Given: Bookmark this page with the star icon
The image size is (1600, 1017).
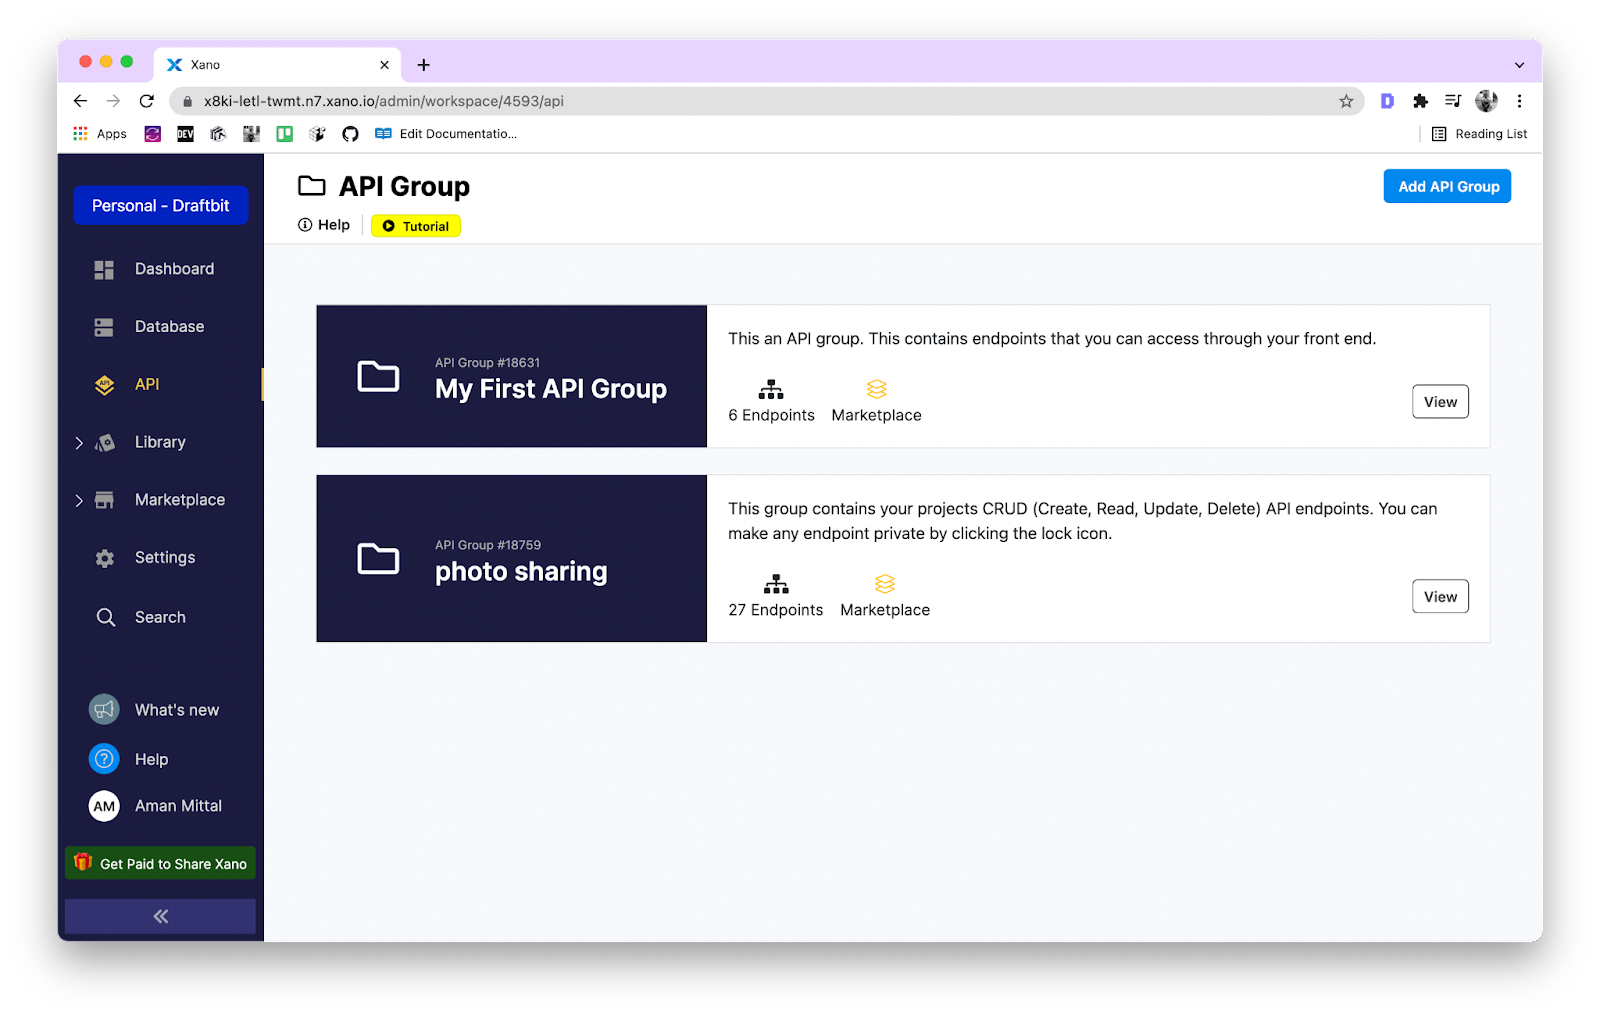Looking at the screenshot, I should tap(1345, 101).
